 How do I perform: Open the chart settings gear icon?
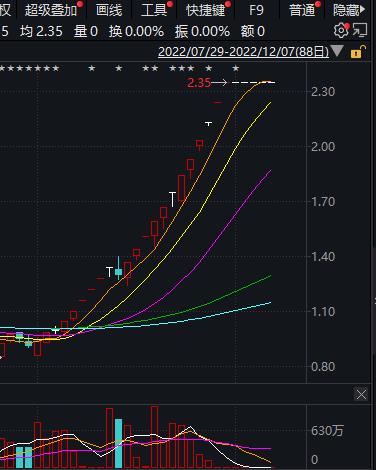click(x=341, y=31)
